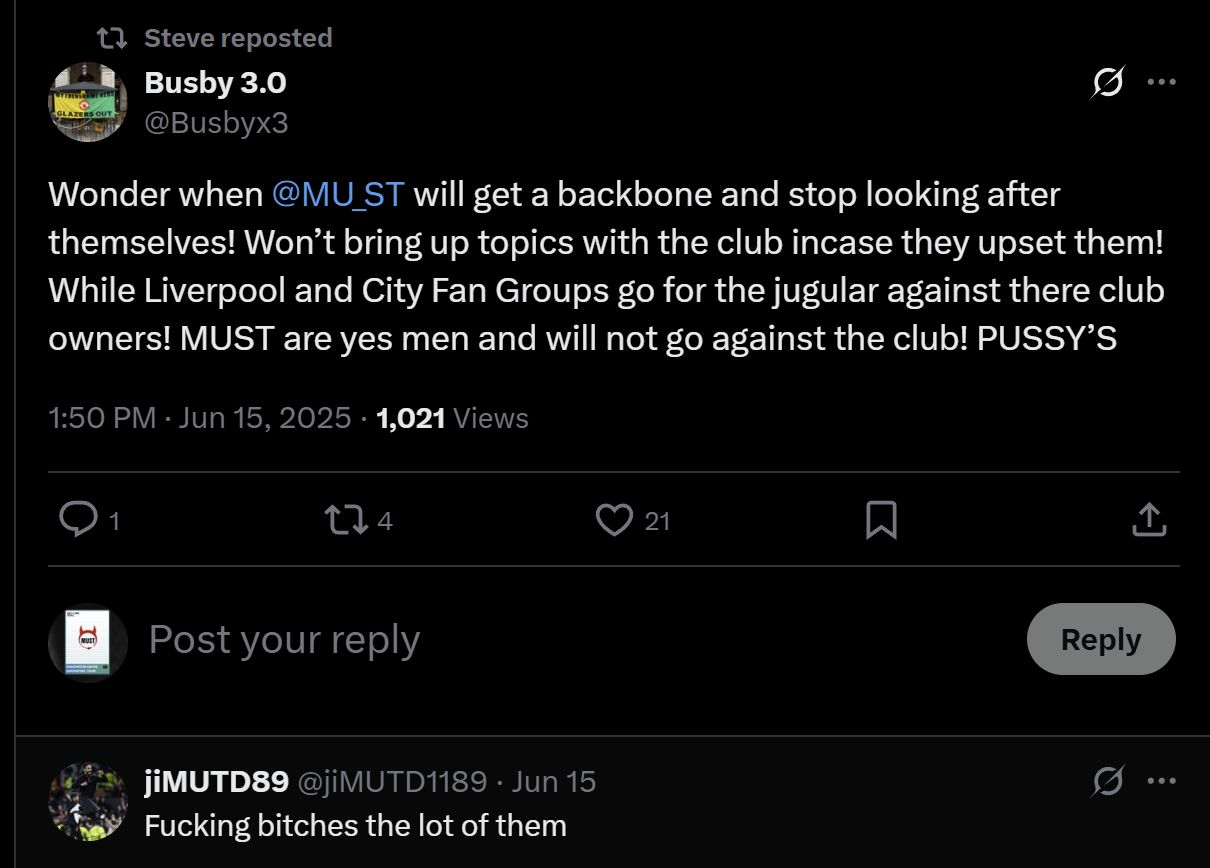Bookmark this post
The image size is (1210, 868).
(x=881, y=520)
